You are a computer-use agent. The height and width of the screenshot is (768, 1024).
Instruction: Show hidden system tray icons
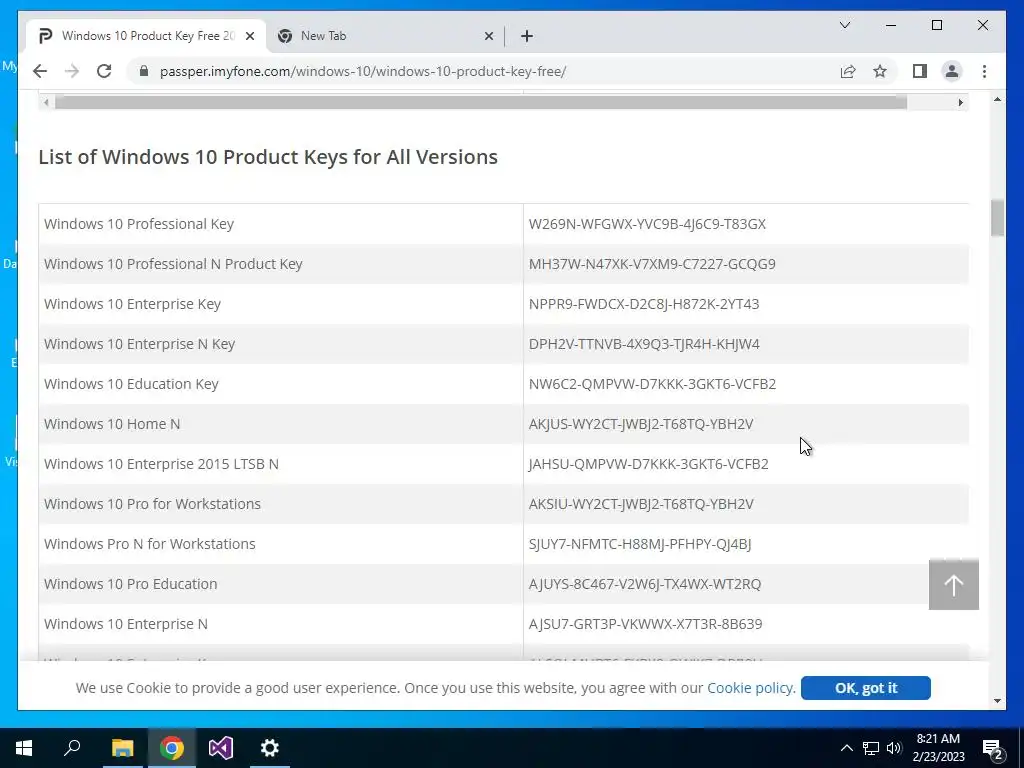coord(846,748)
